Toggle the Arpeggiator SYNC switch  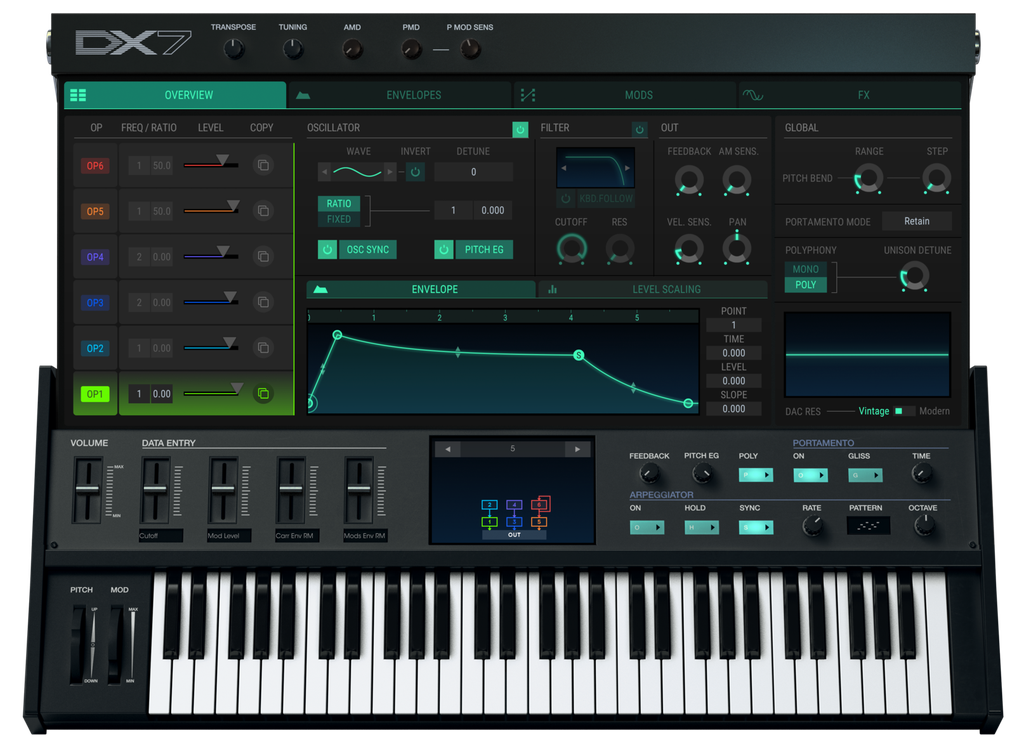tap(756, 528)
